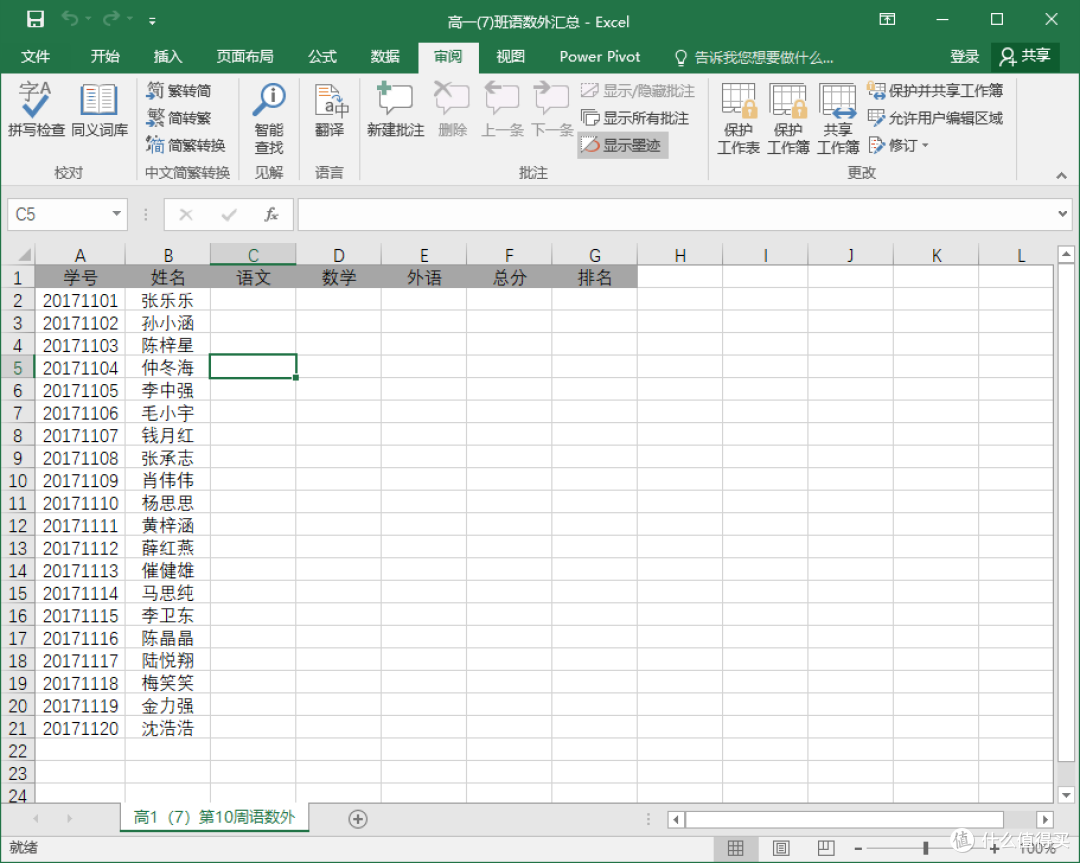Click the Select All corner triangle

[23, 254]
